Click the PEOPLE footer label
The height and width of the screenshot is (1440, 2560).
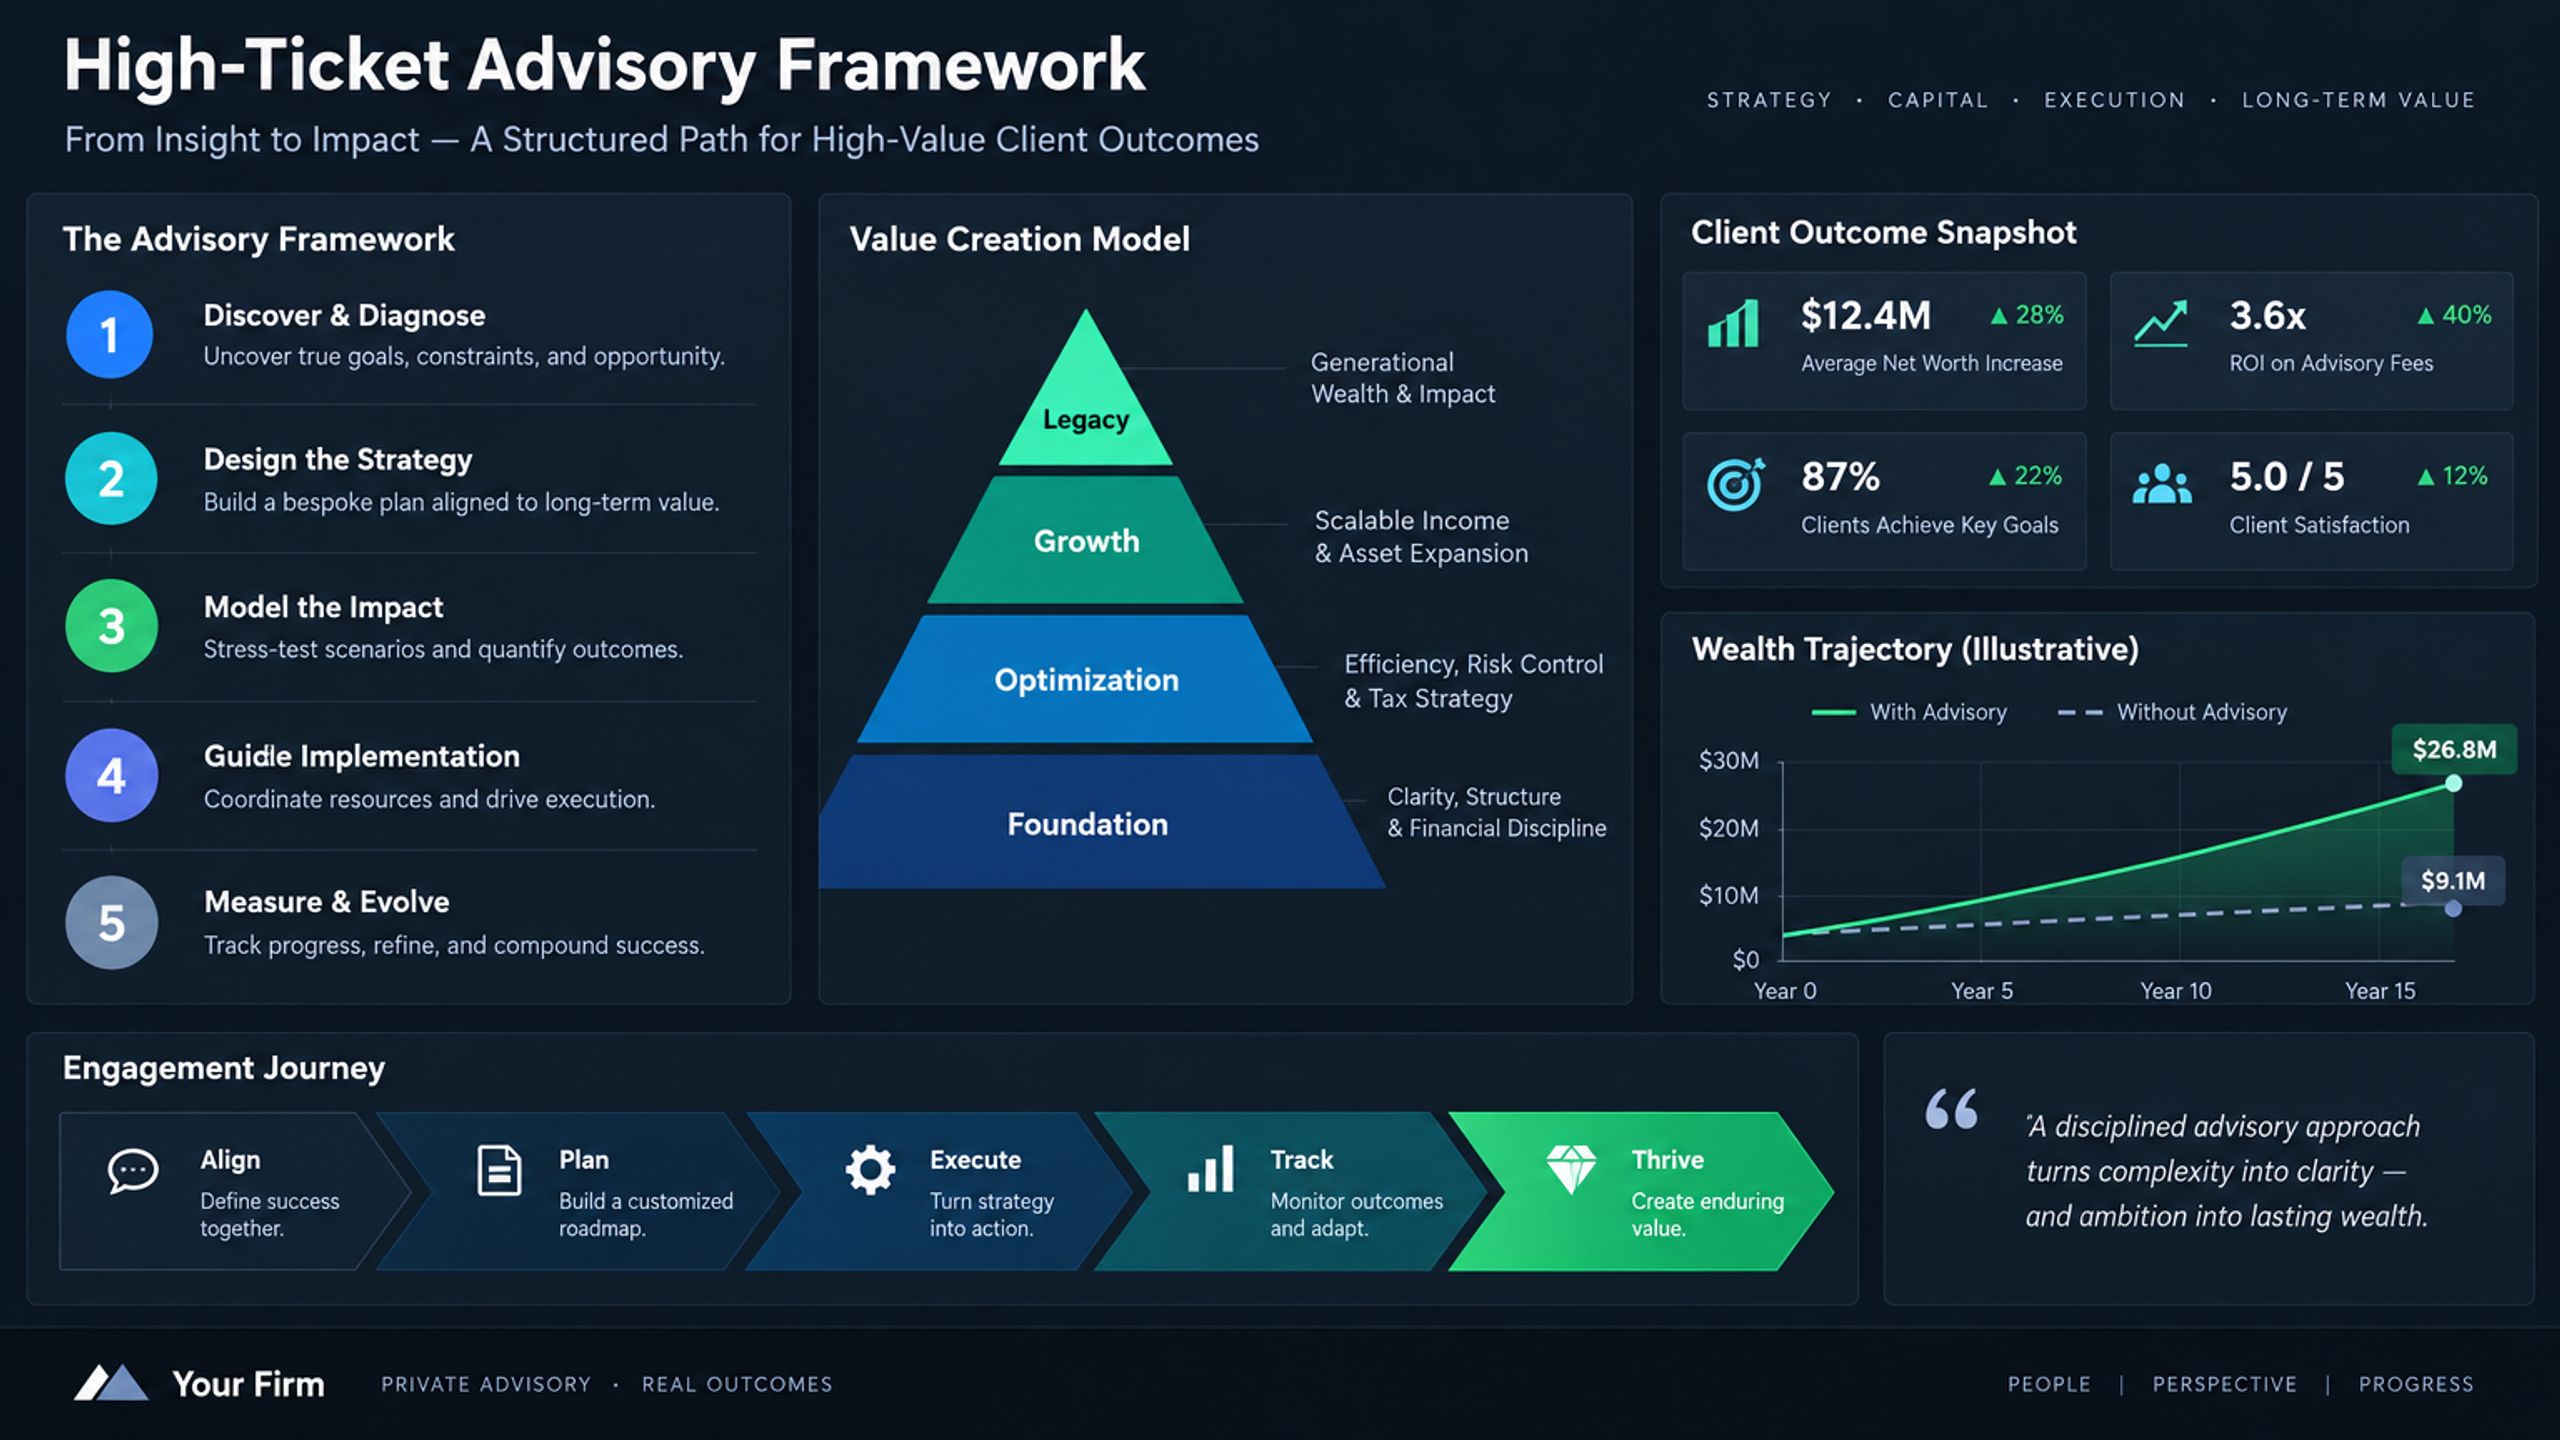[2049, 1384]
